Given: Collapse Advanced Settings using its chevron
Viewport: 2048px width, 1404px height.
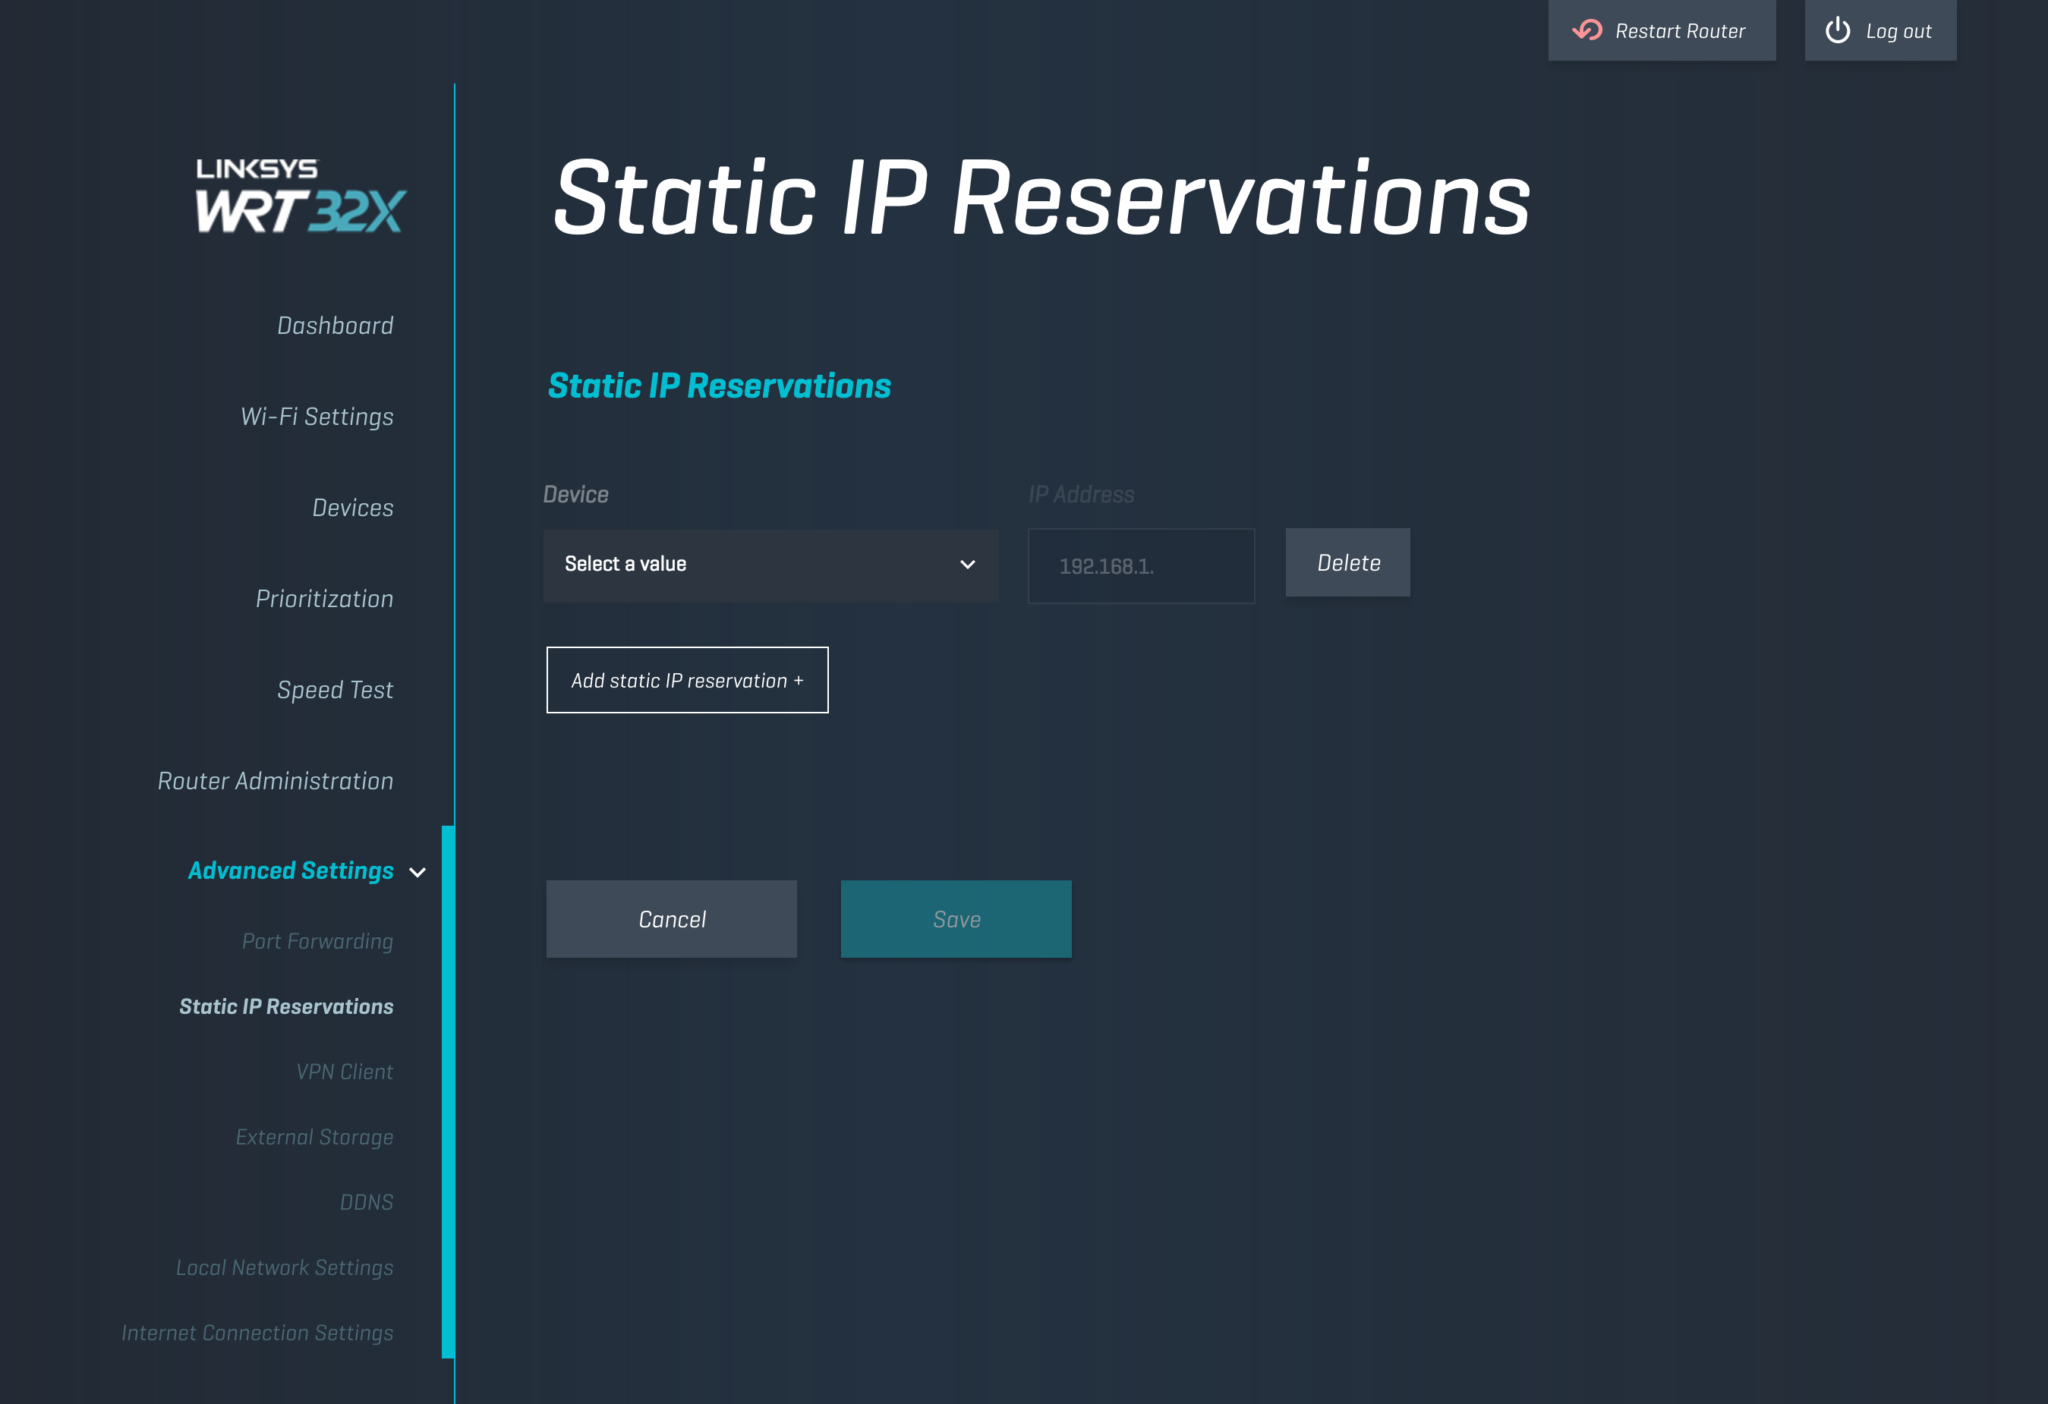Looking at the screenshot, I should [x=418, y=872].
